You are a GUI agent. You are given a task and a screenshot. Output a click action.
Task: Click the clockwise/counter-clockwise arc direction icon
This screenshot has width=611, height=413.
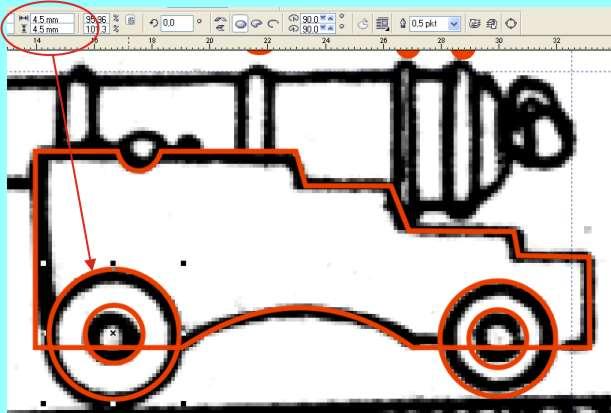coord(362,22)
